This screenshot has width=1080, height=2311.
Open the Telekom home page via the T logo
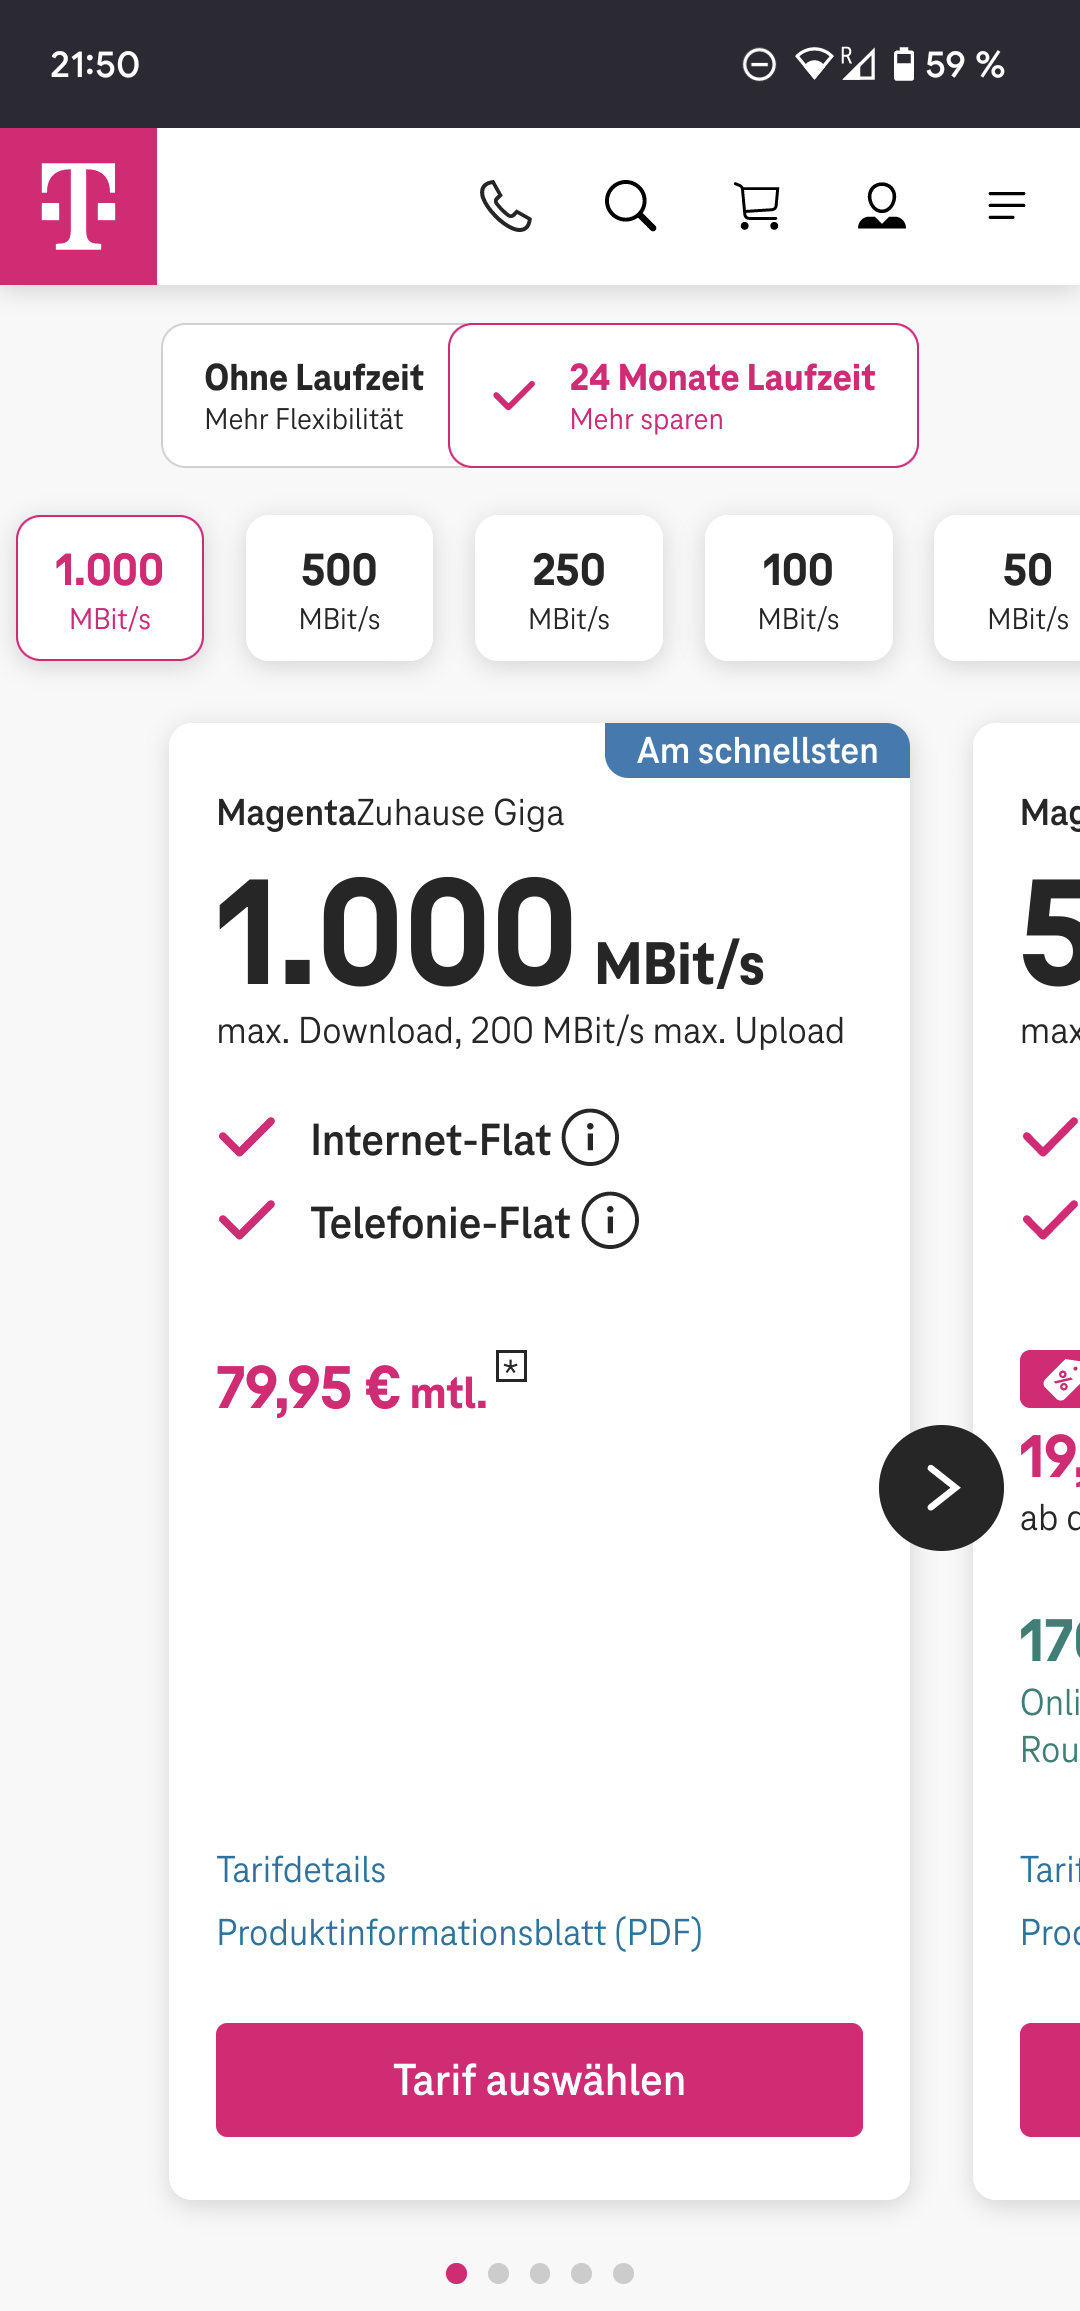78,205
